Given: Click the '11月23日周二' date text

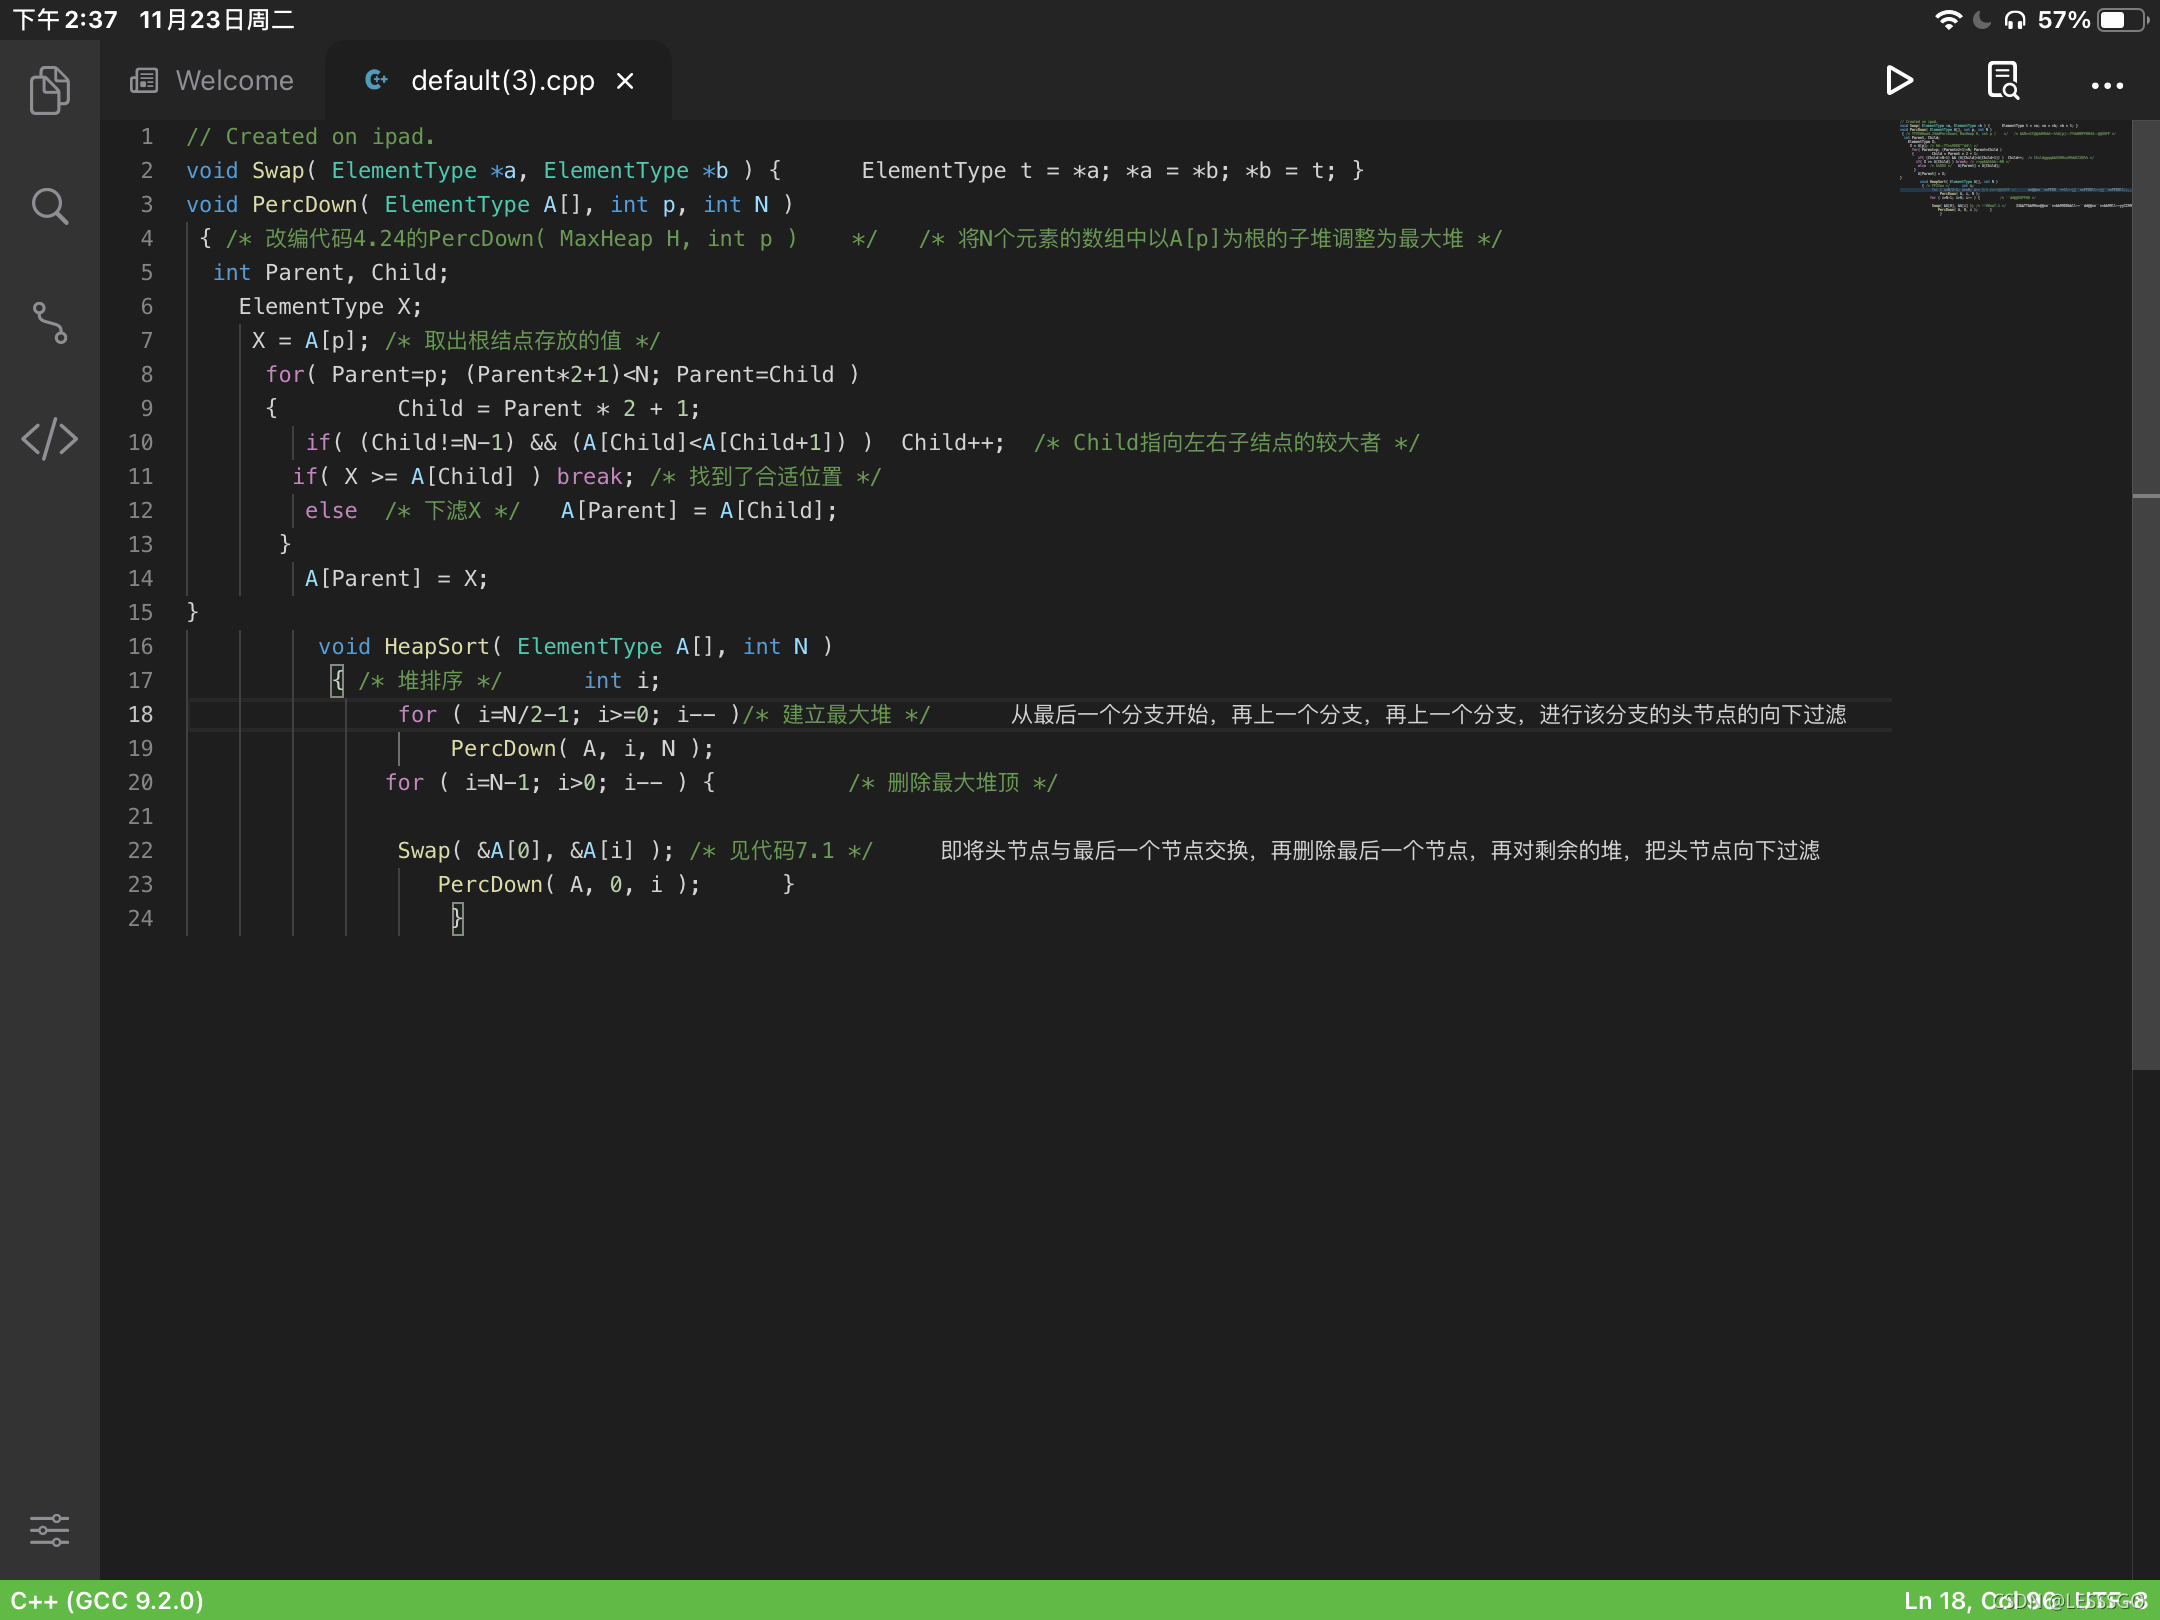Looking at the screenshot, I should point(217,20).
